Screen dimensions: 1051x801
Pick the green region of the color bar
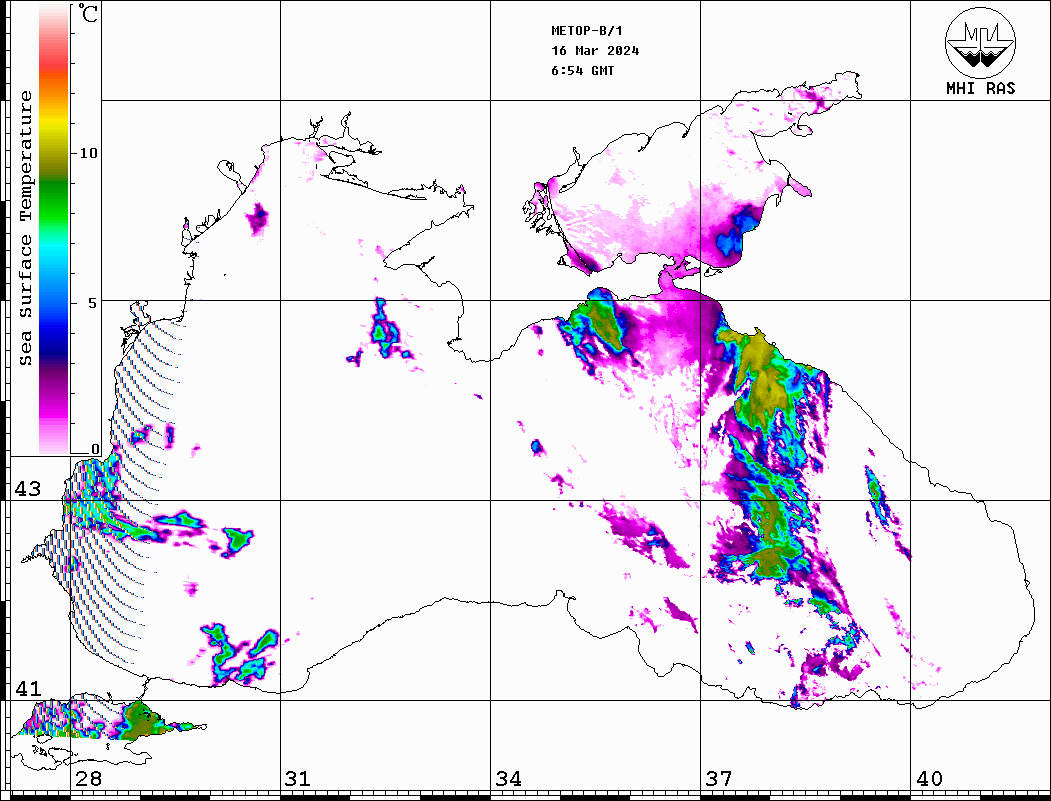[x=54, y=201]
